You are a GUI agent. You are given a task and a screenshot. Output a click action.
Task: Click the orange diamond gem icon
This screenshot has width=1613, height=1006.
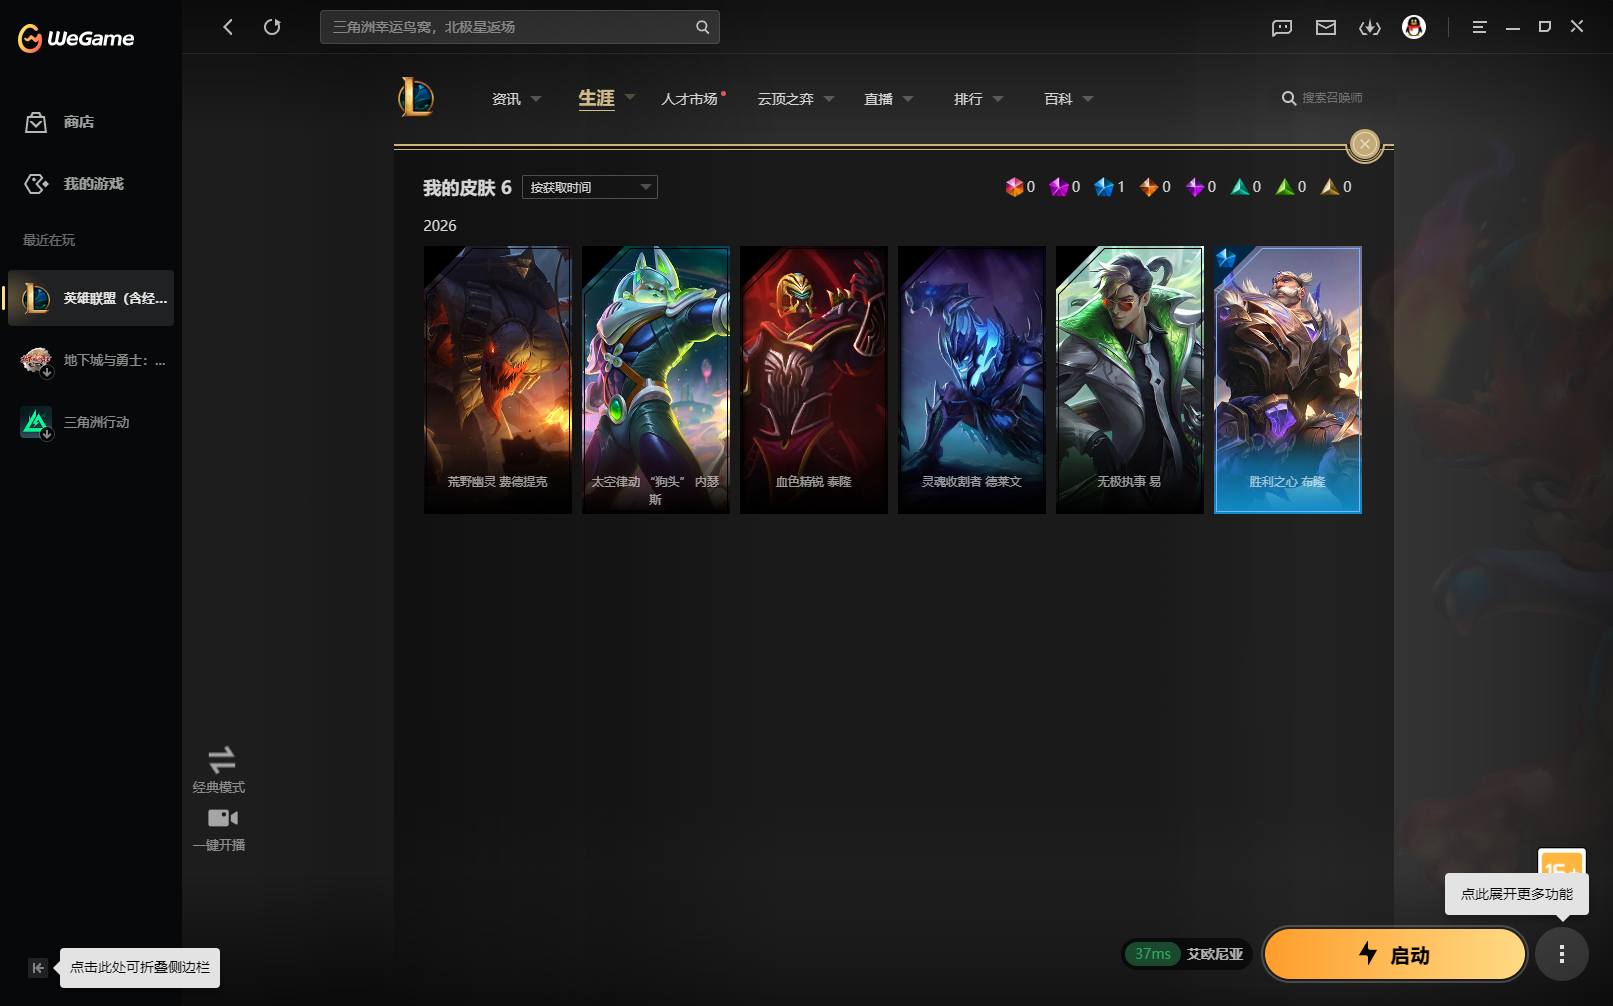point(1149,187)
